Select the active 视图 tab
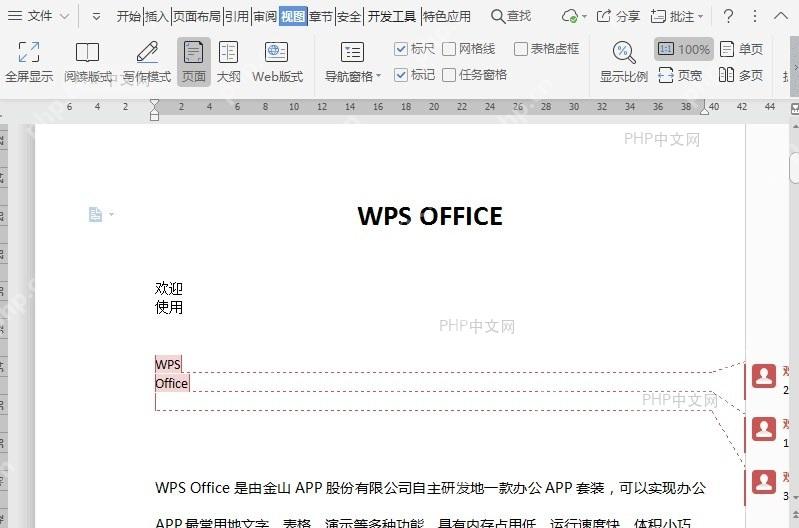Screen dimensions: 799x528 pyautogui.click(x=293, y=16)
